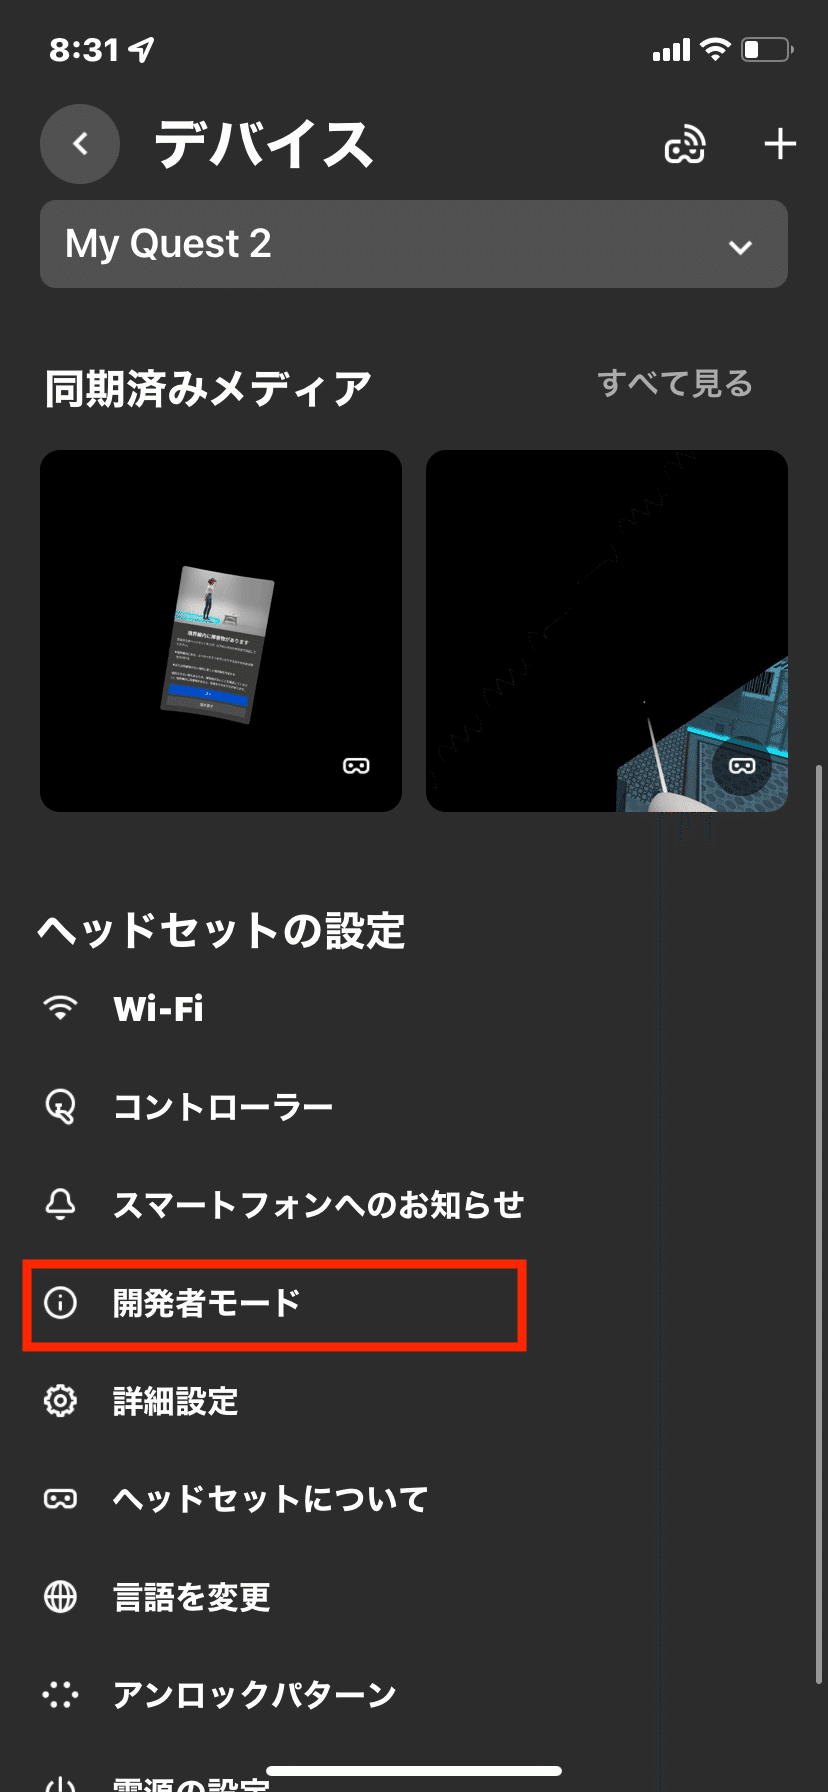Screen dimensions: 828x1792
Task: Tap the back arrow button
Action: click(x=80, y=144)
